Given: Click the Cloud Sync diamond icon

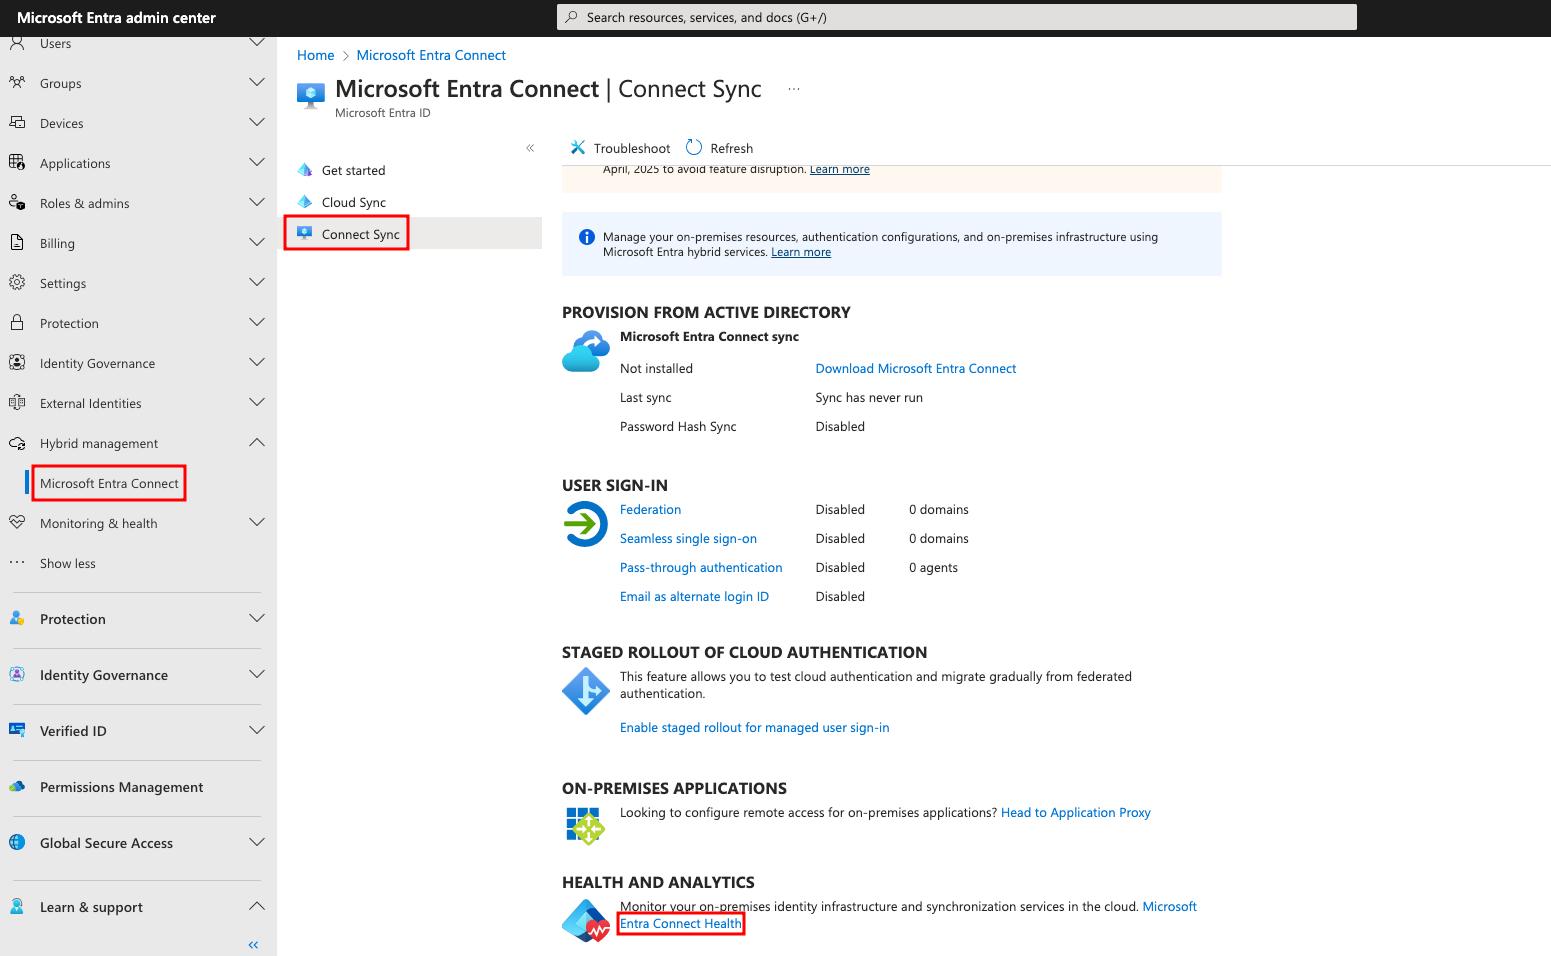Looking at the screenshot, I should [305, 202].
